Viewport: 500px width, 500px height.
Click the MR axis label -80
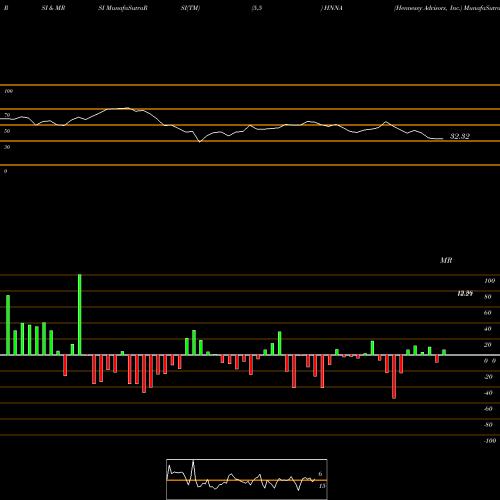pyautogui.click(x=488, y=425)
